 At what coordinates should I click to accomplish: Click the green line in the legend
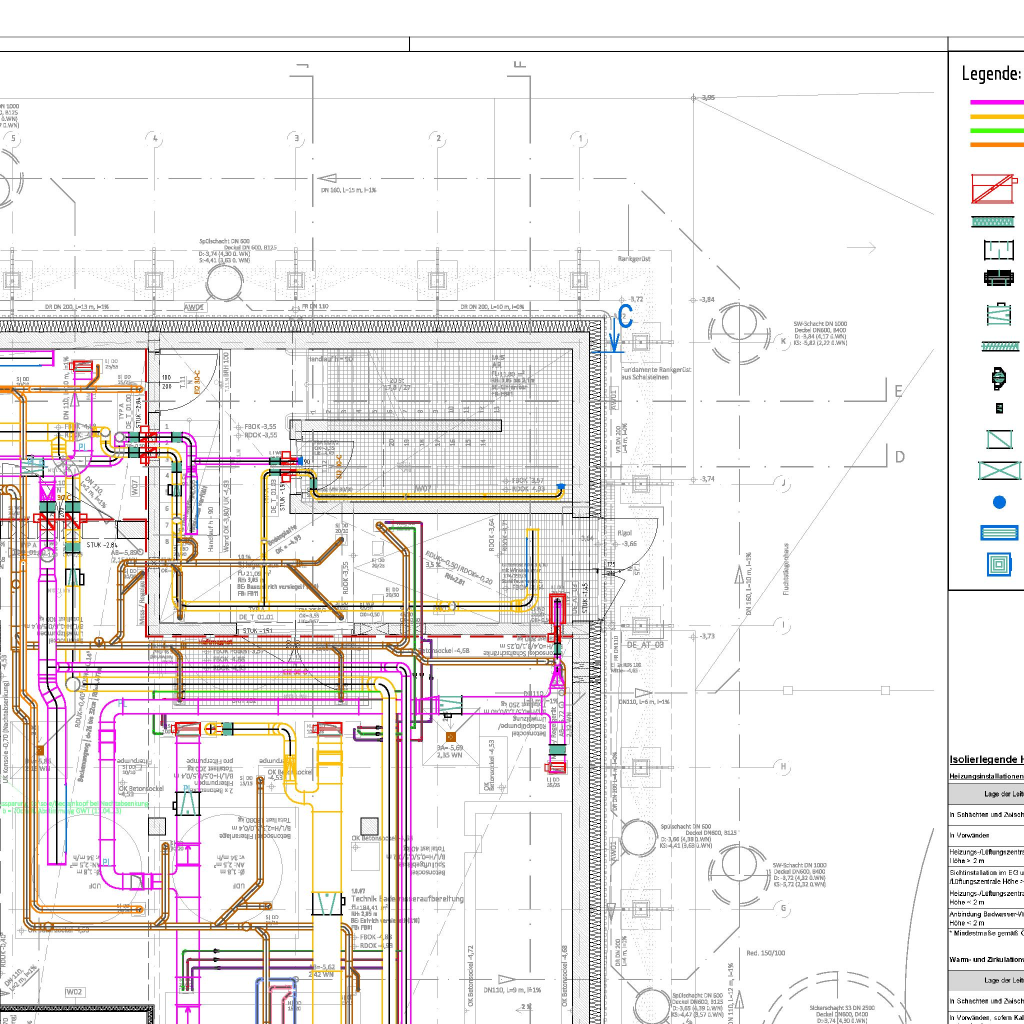(997, 130)
